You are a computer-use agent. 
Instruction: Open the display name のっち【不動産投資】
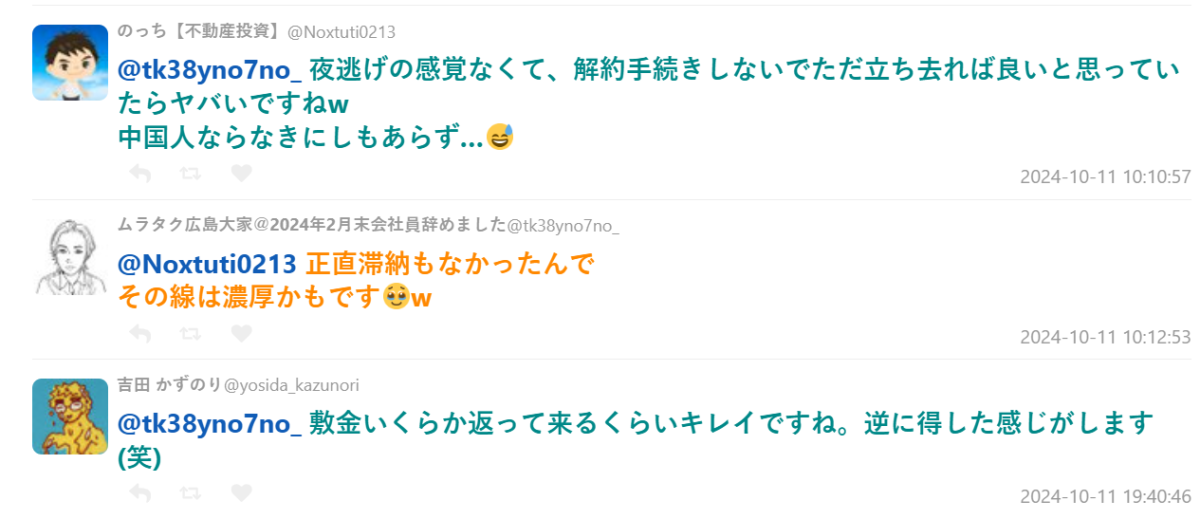click(x=201, y=32)
